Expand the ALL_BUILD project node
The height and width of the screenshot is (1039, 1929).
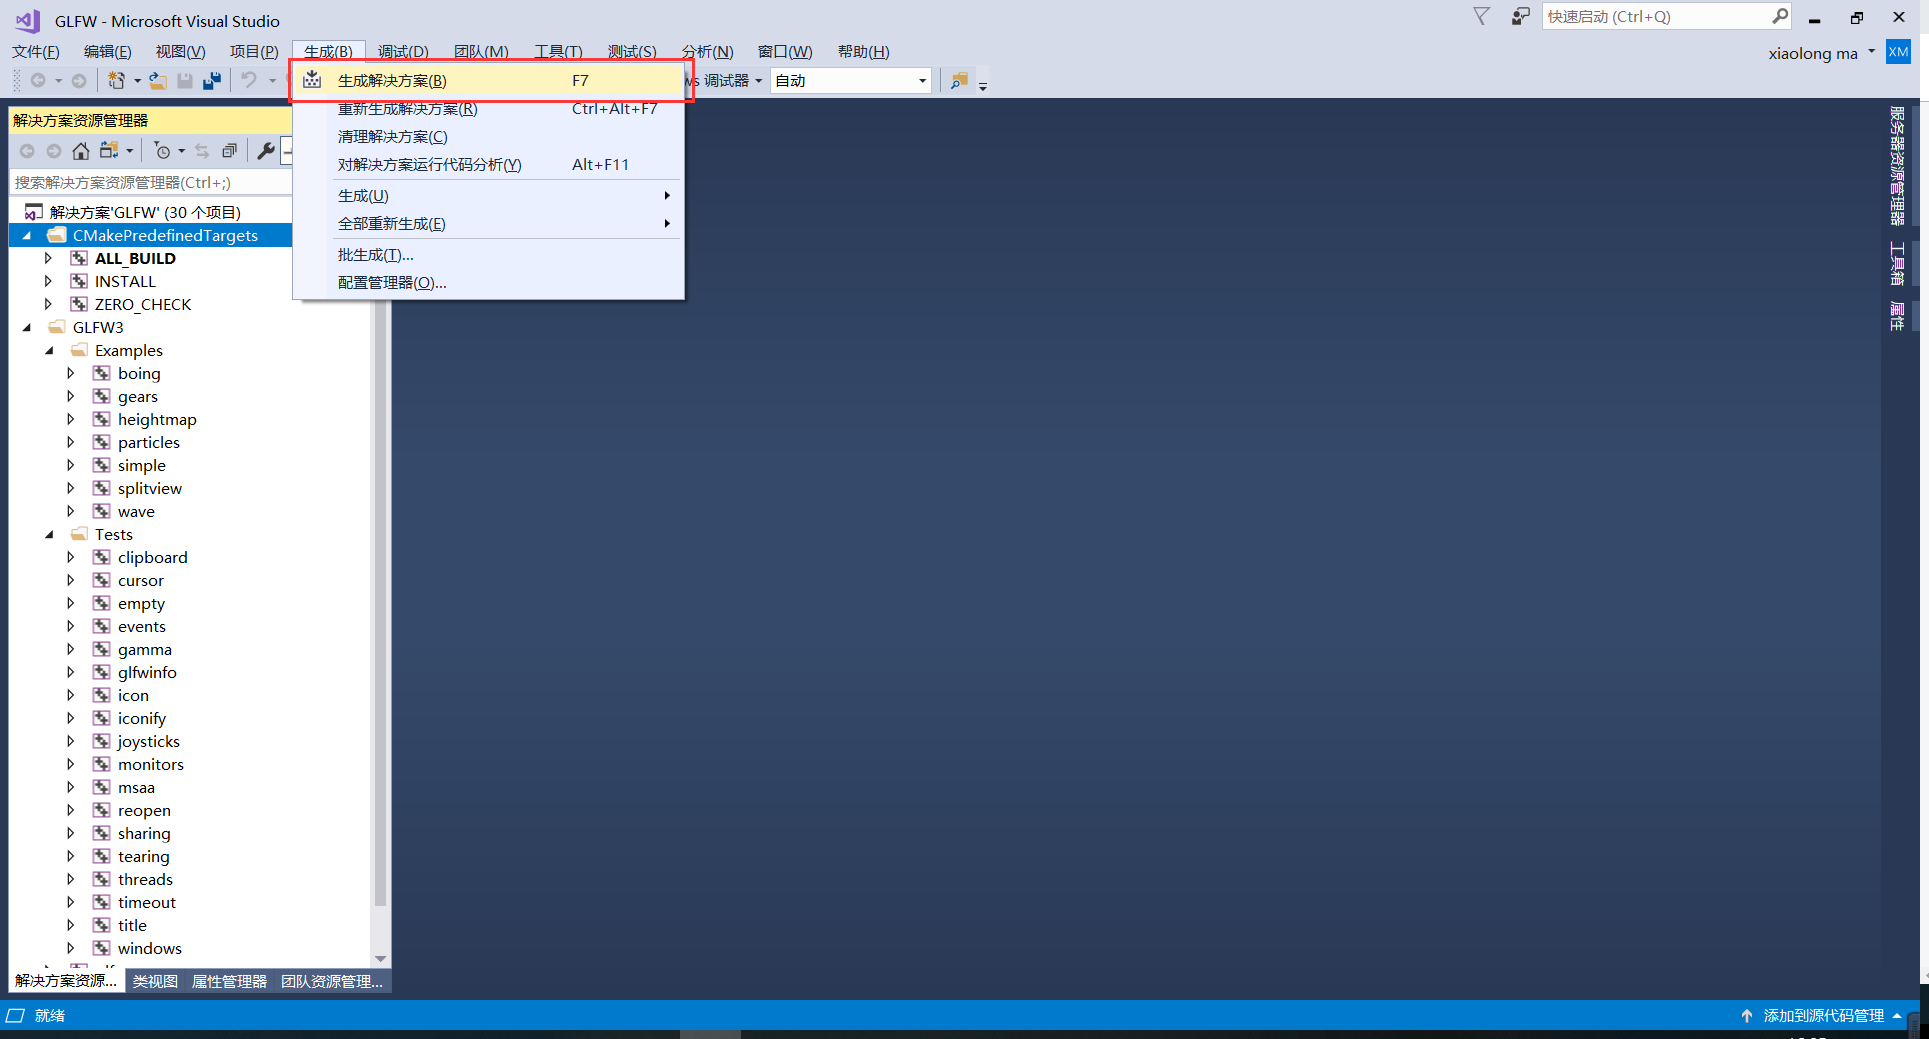point(48,258)
